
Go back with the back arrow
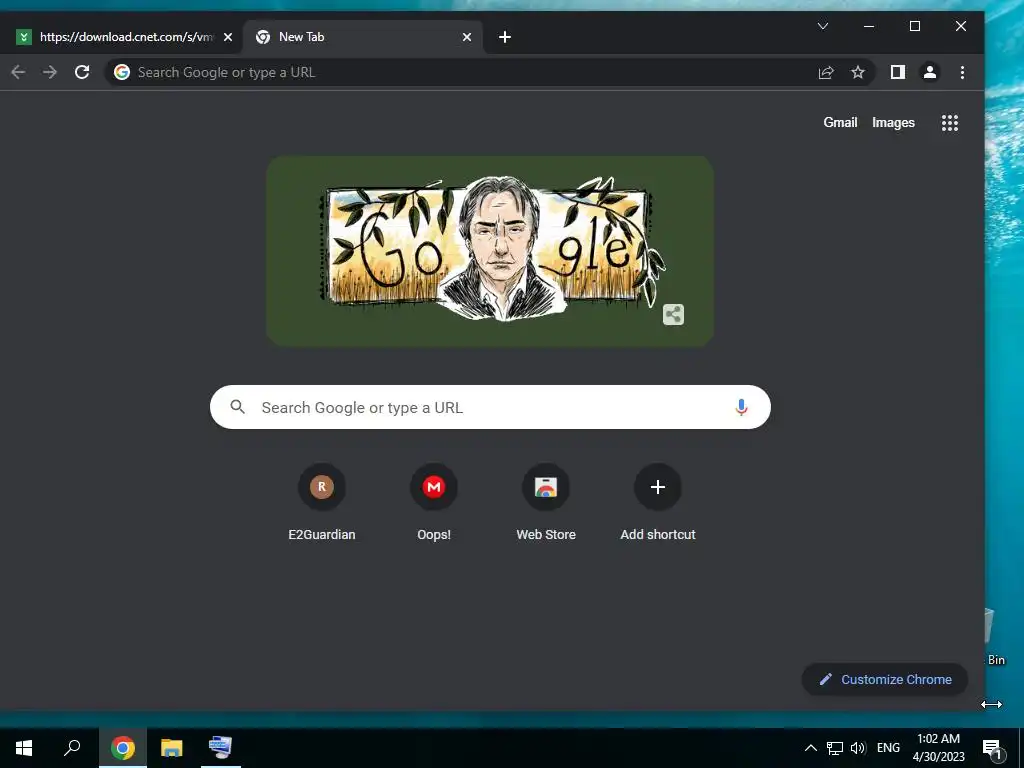18,72
